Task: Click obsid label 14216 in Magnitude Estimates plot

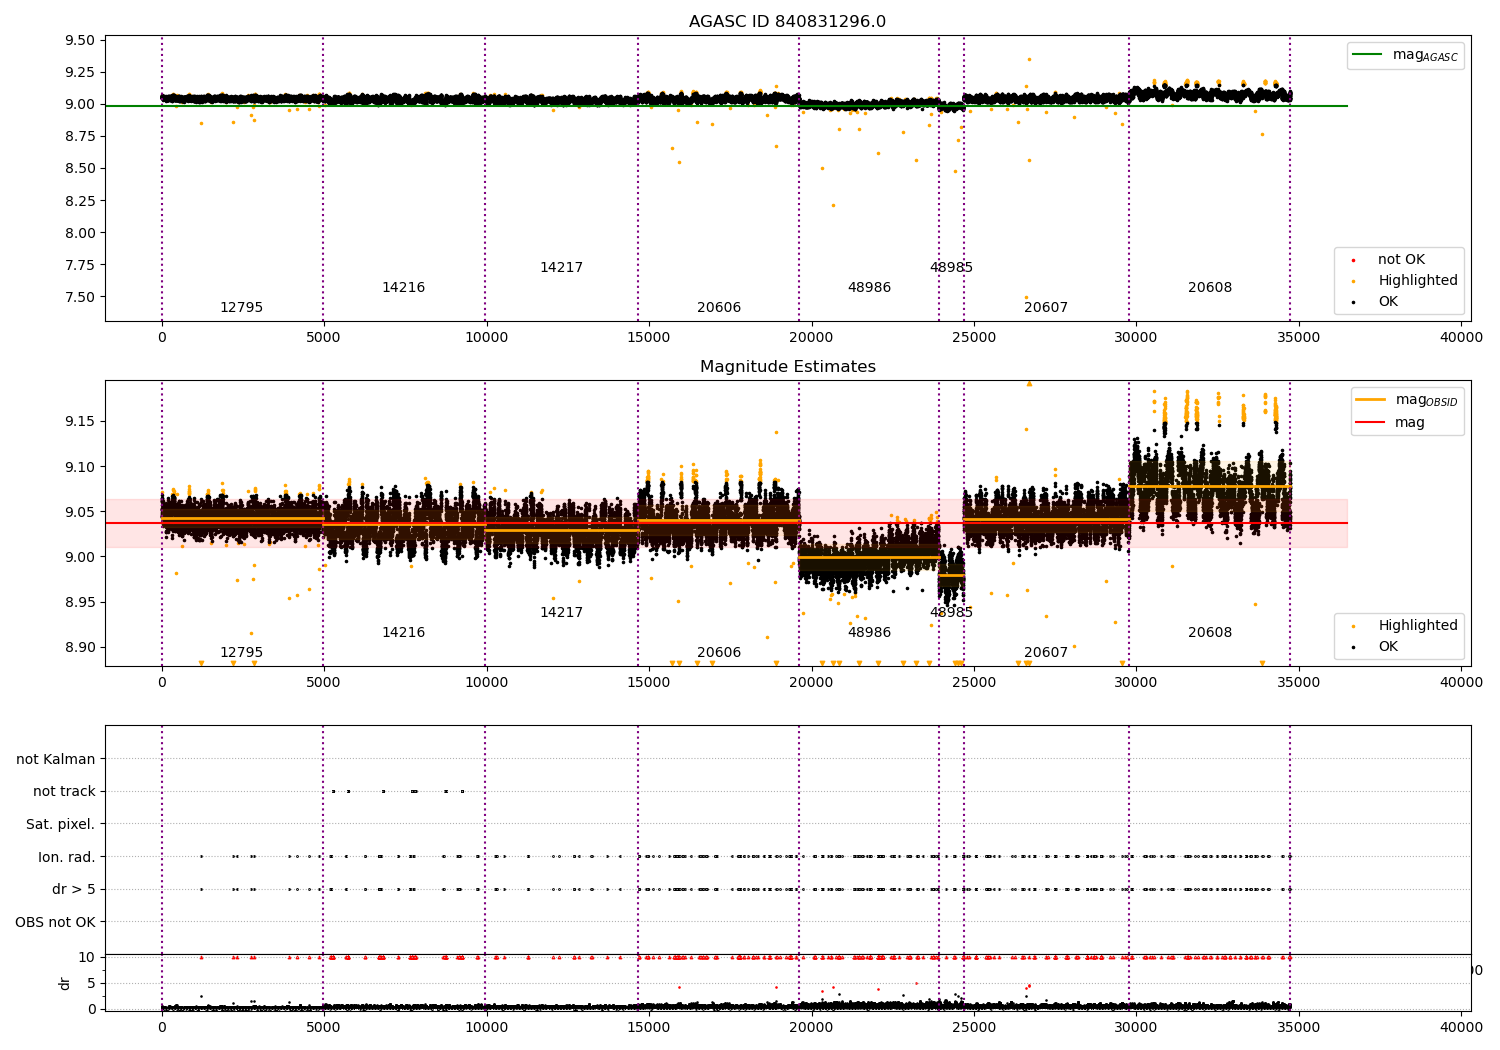Action: 403,633
